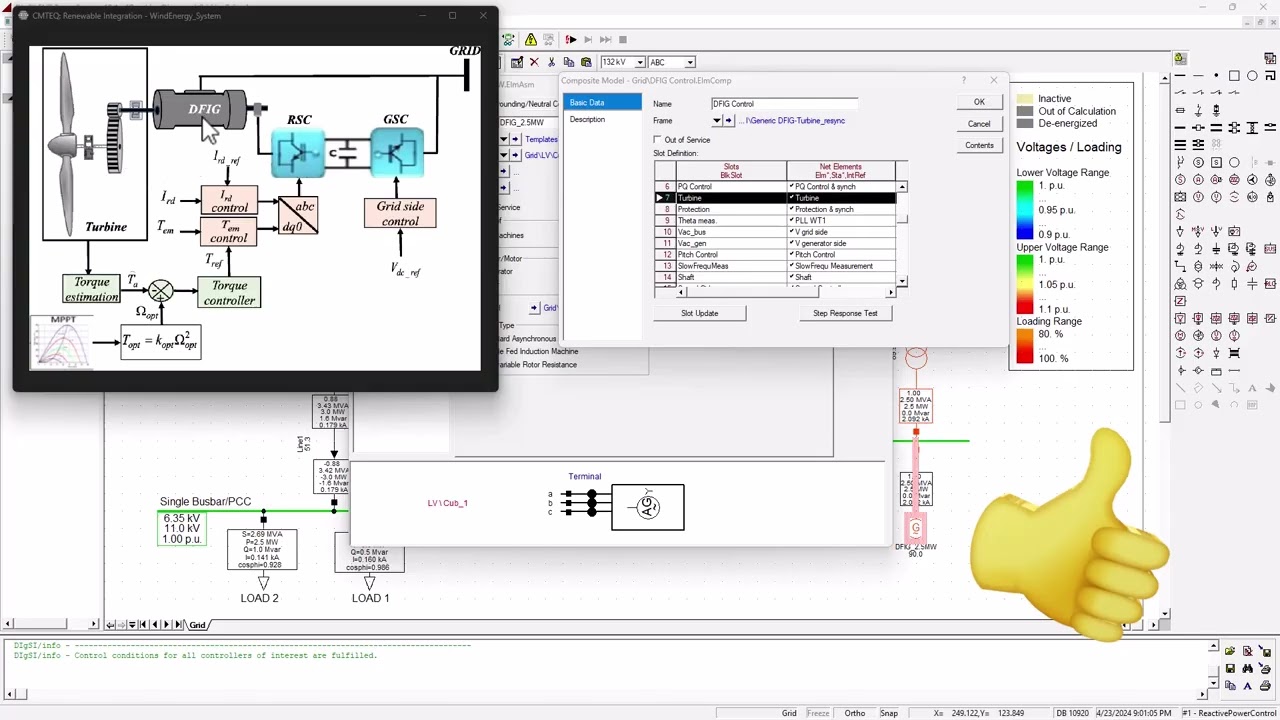Select the Theta meas. slot row

tap(775, 220)
